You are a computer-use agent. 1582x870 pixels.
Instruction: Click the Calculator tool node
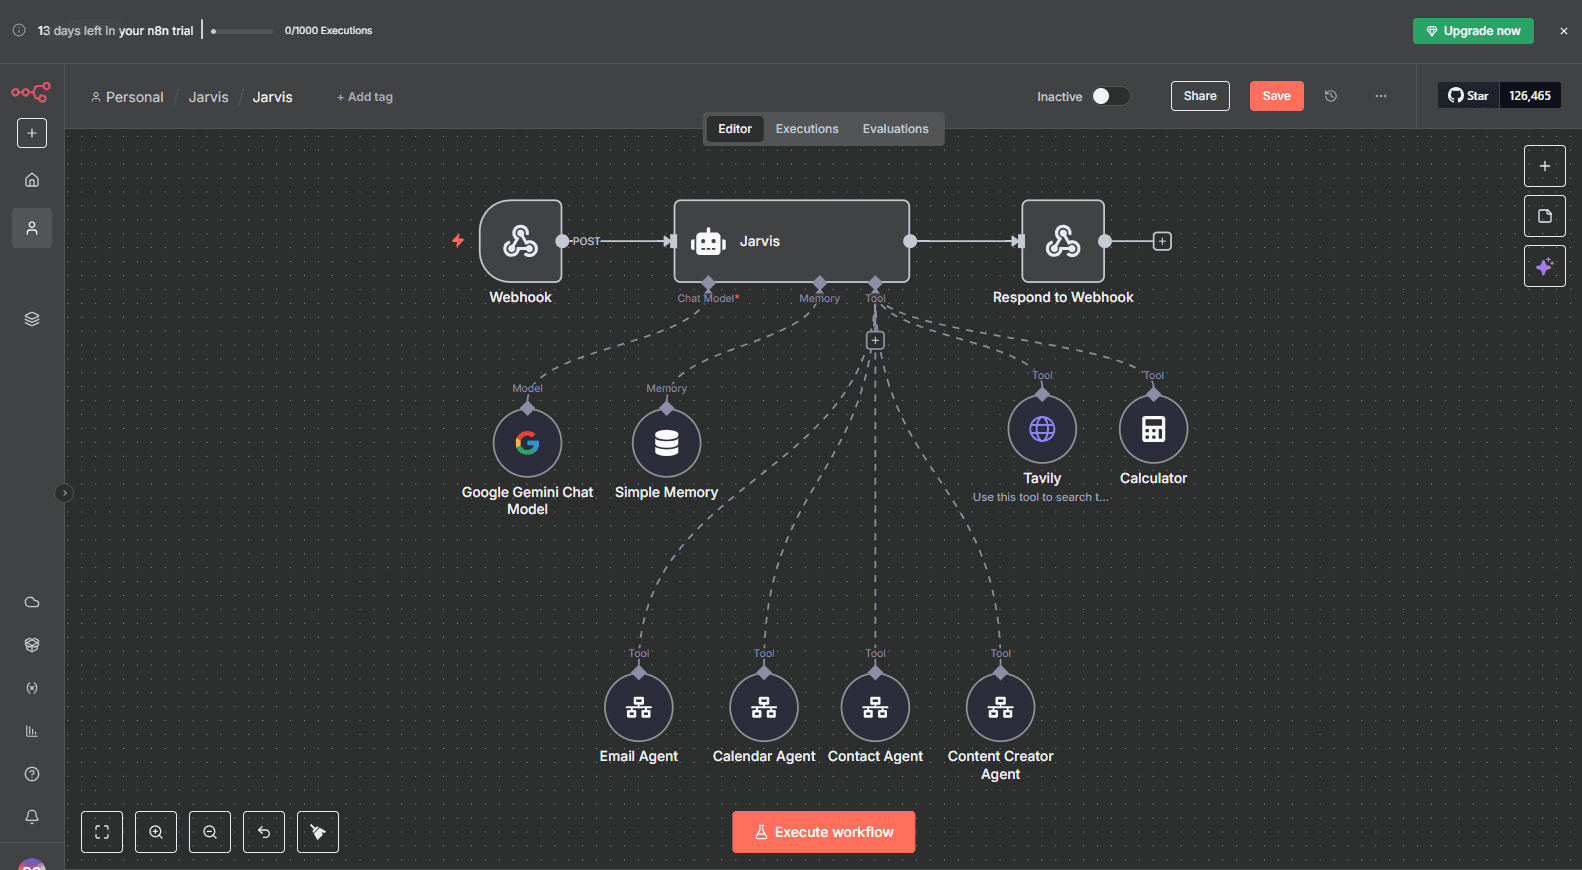pyautogui.click(x=1153, y=429)
